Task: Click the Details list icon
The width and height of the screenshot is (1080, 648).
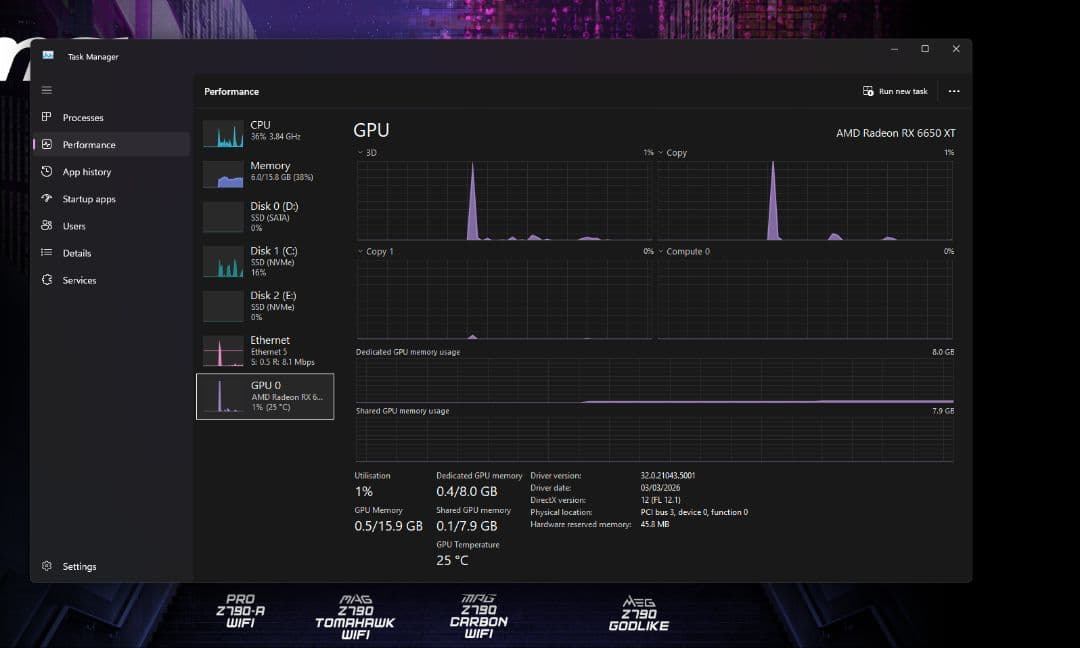Action: point(47,253)
